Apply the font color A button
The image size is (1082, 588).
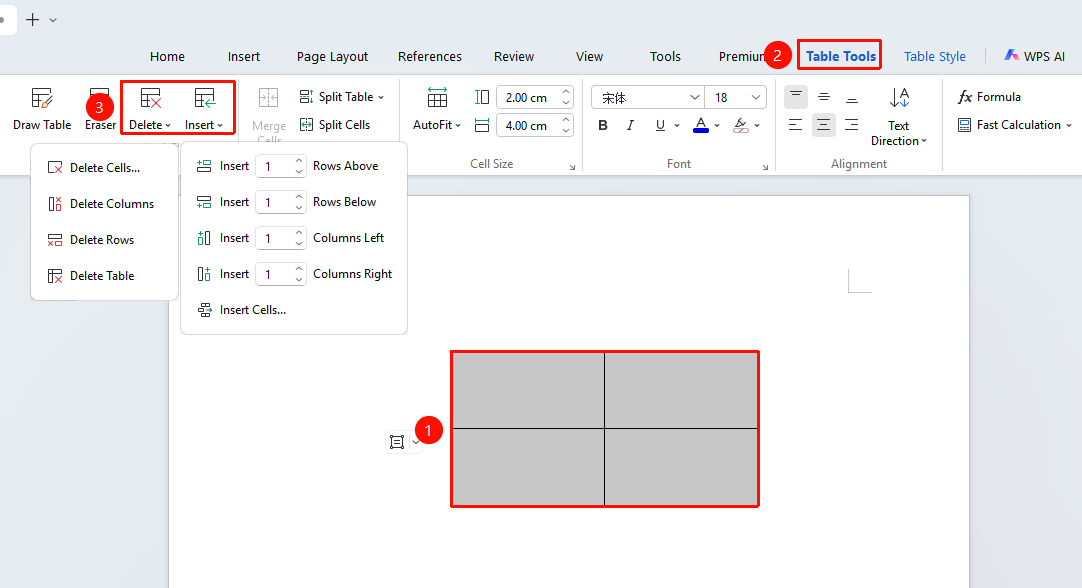pyautogui.click(x=701, y=125)
